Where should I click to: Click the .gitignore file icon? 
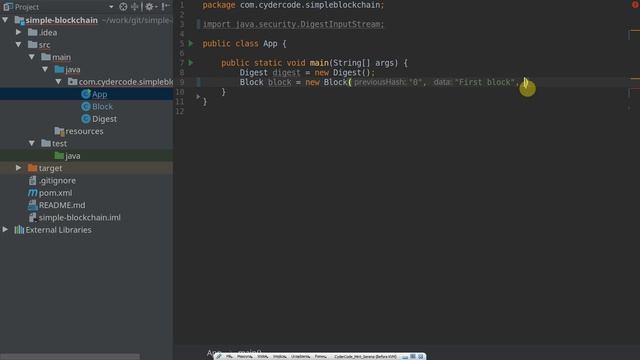point(32,180)
